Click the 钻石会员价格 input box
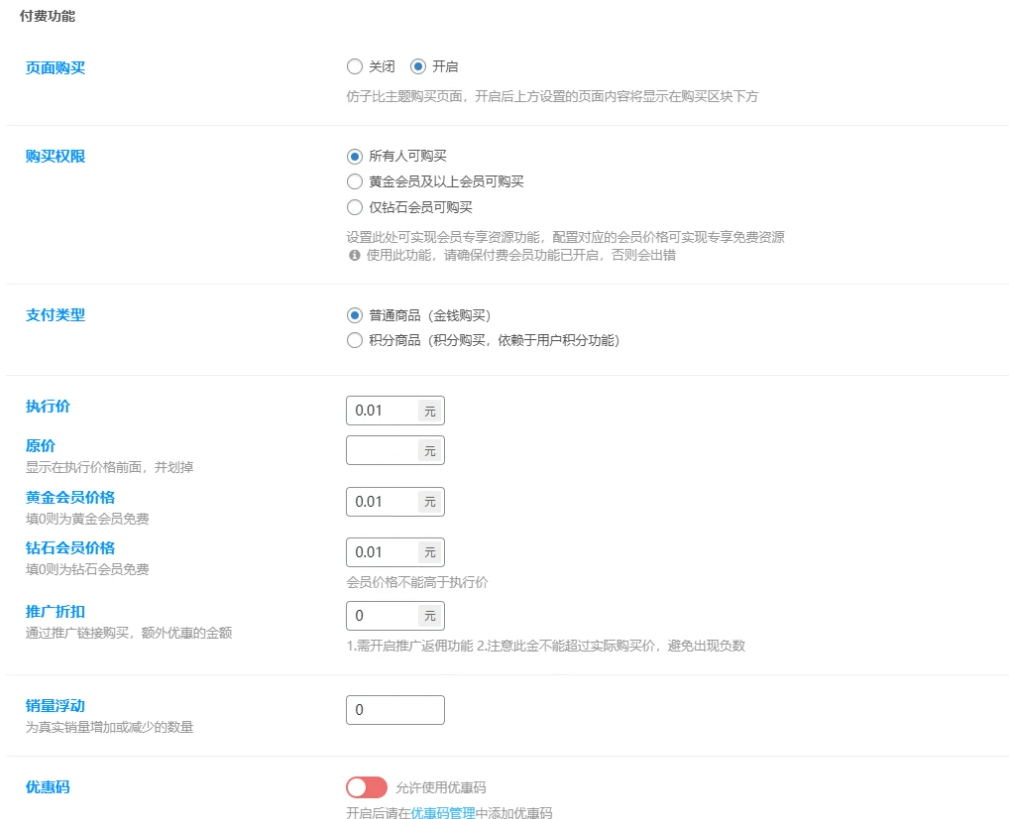 point(381,552)
